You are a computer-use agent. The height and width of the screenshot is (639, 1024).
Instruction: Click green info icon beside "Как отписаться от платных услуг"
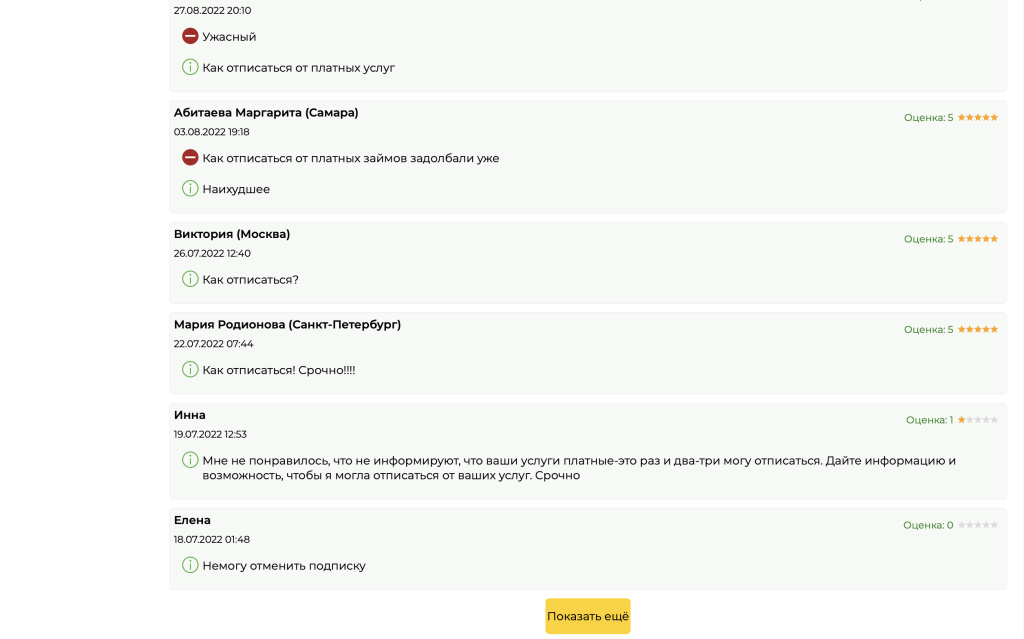tap(190, 67)
